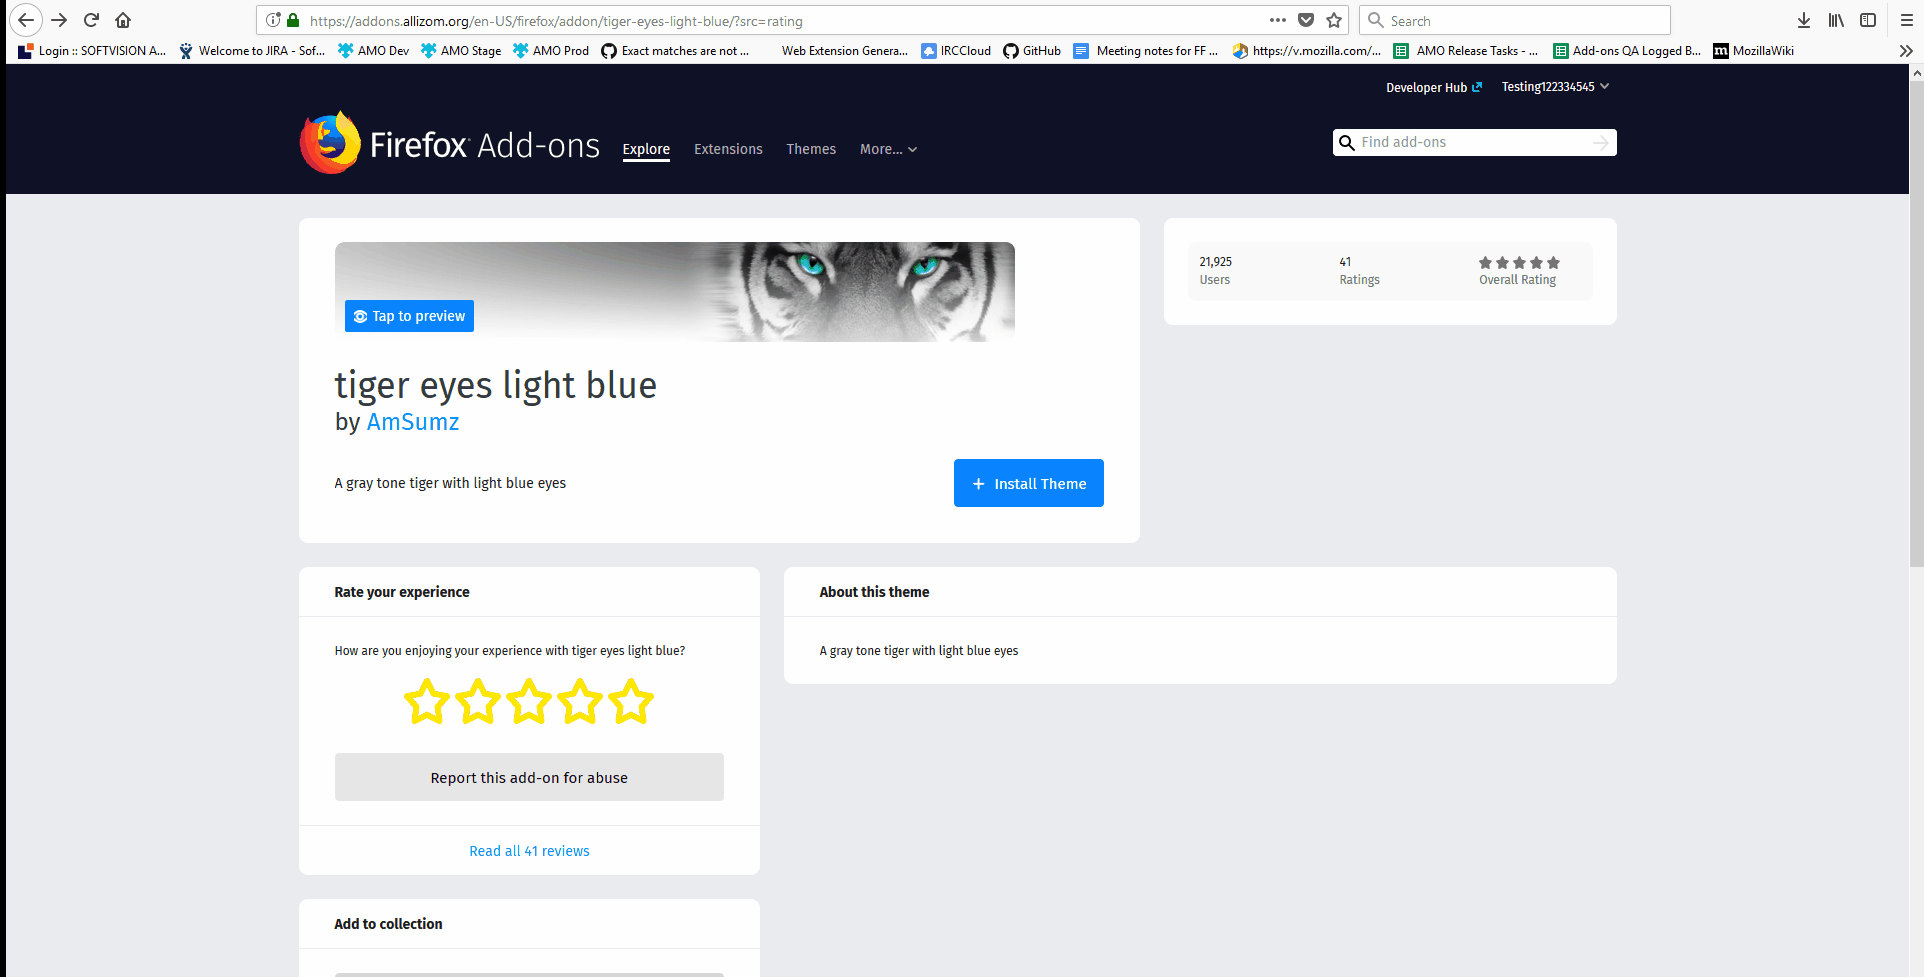
Task: Click the tiger theme preview image
Action: click(675, 292)
